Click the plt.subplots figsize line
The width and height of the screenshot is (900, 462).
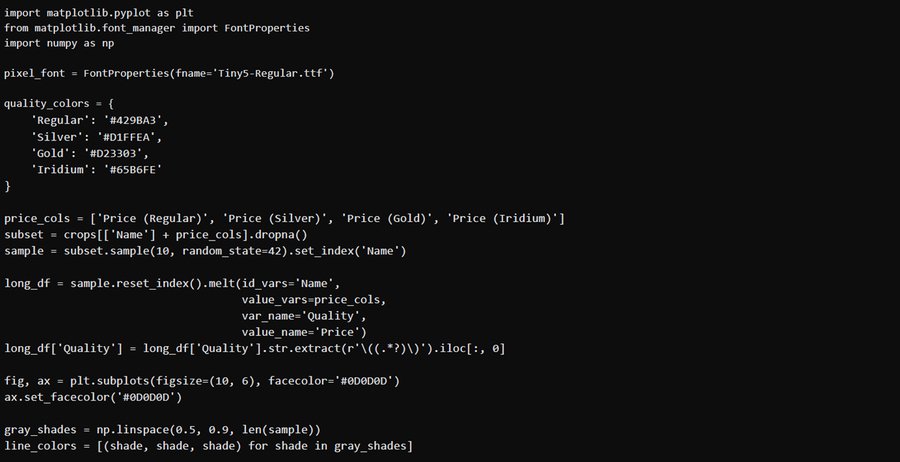click(x=202, y=381)
